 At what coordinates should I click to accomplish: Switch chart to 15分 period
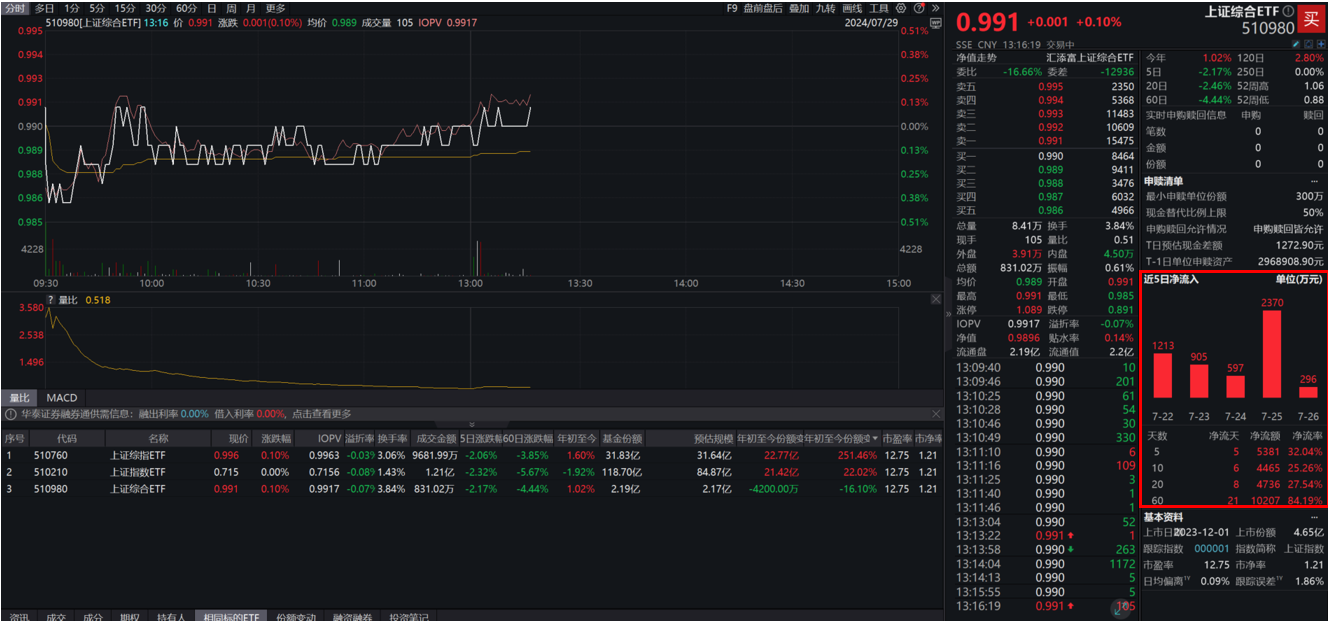[x=125, y=8]
